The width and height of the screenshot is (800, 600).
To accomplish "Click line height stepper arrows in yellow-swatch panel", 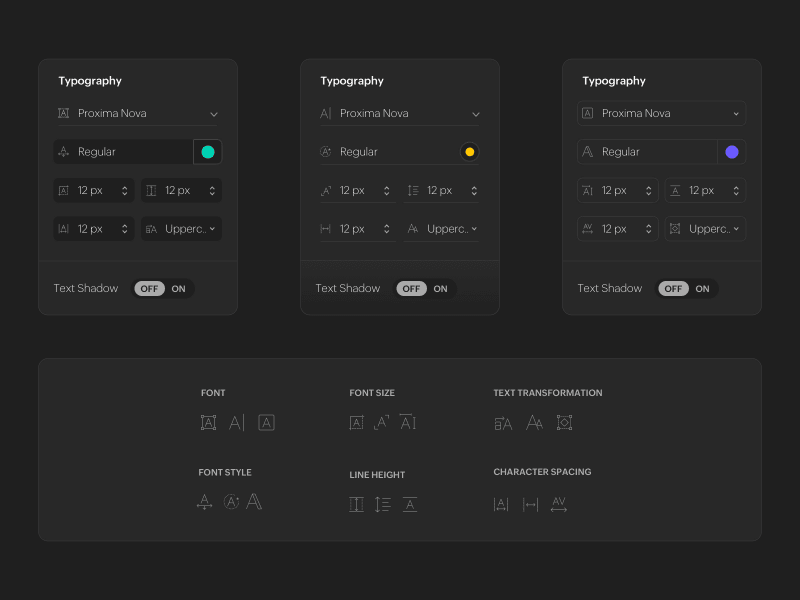I will pyautogui.click(x=474, y=191).
